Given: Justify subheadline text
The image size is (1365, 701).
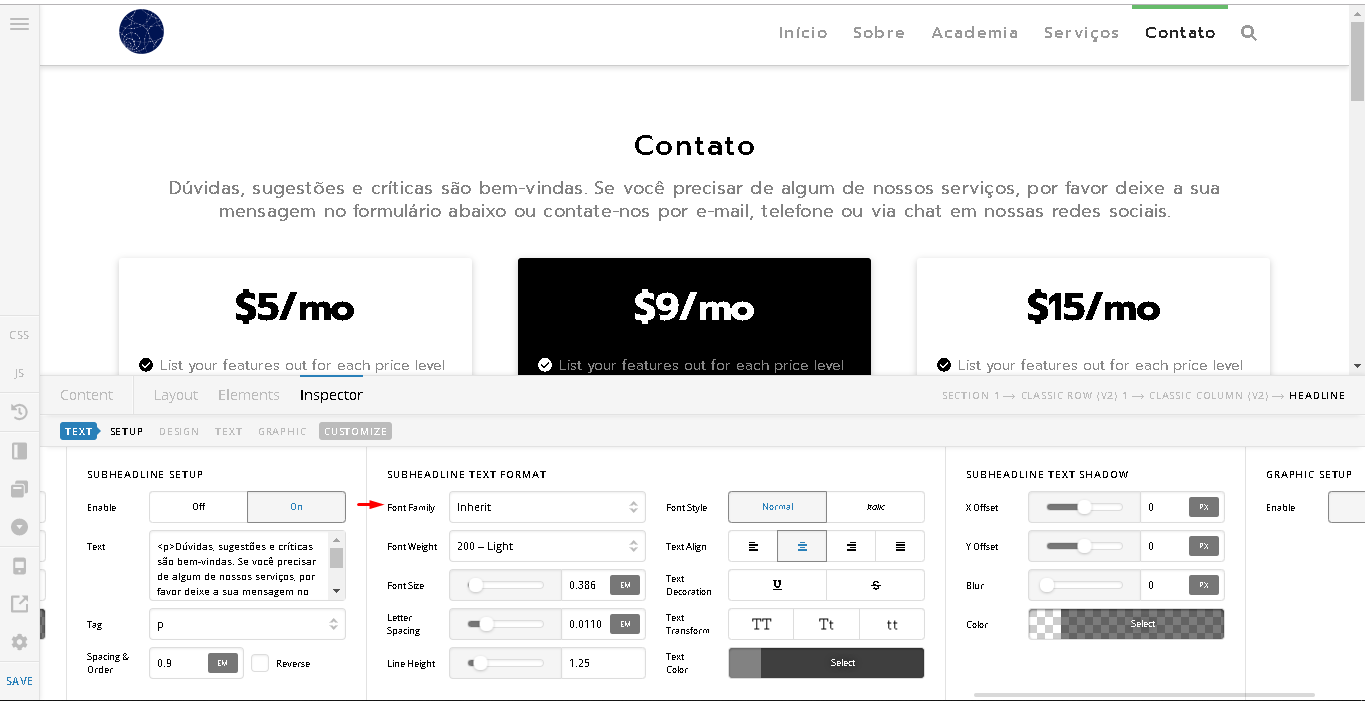Looking at the screenshot, I should pyautogui.click(x=900, y=546).
